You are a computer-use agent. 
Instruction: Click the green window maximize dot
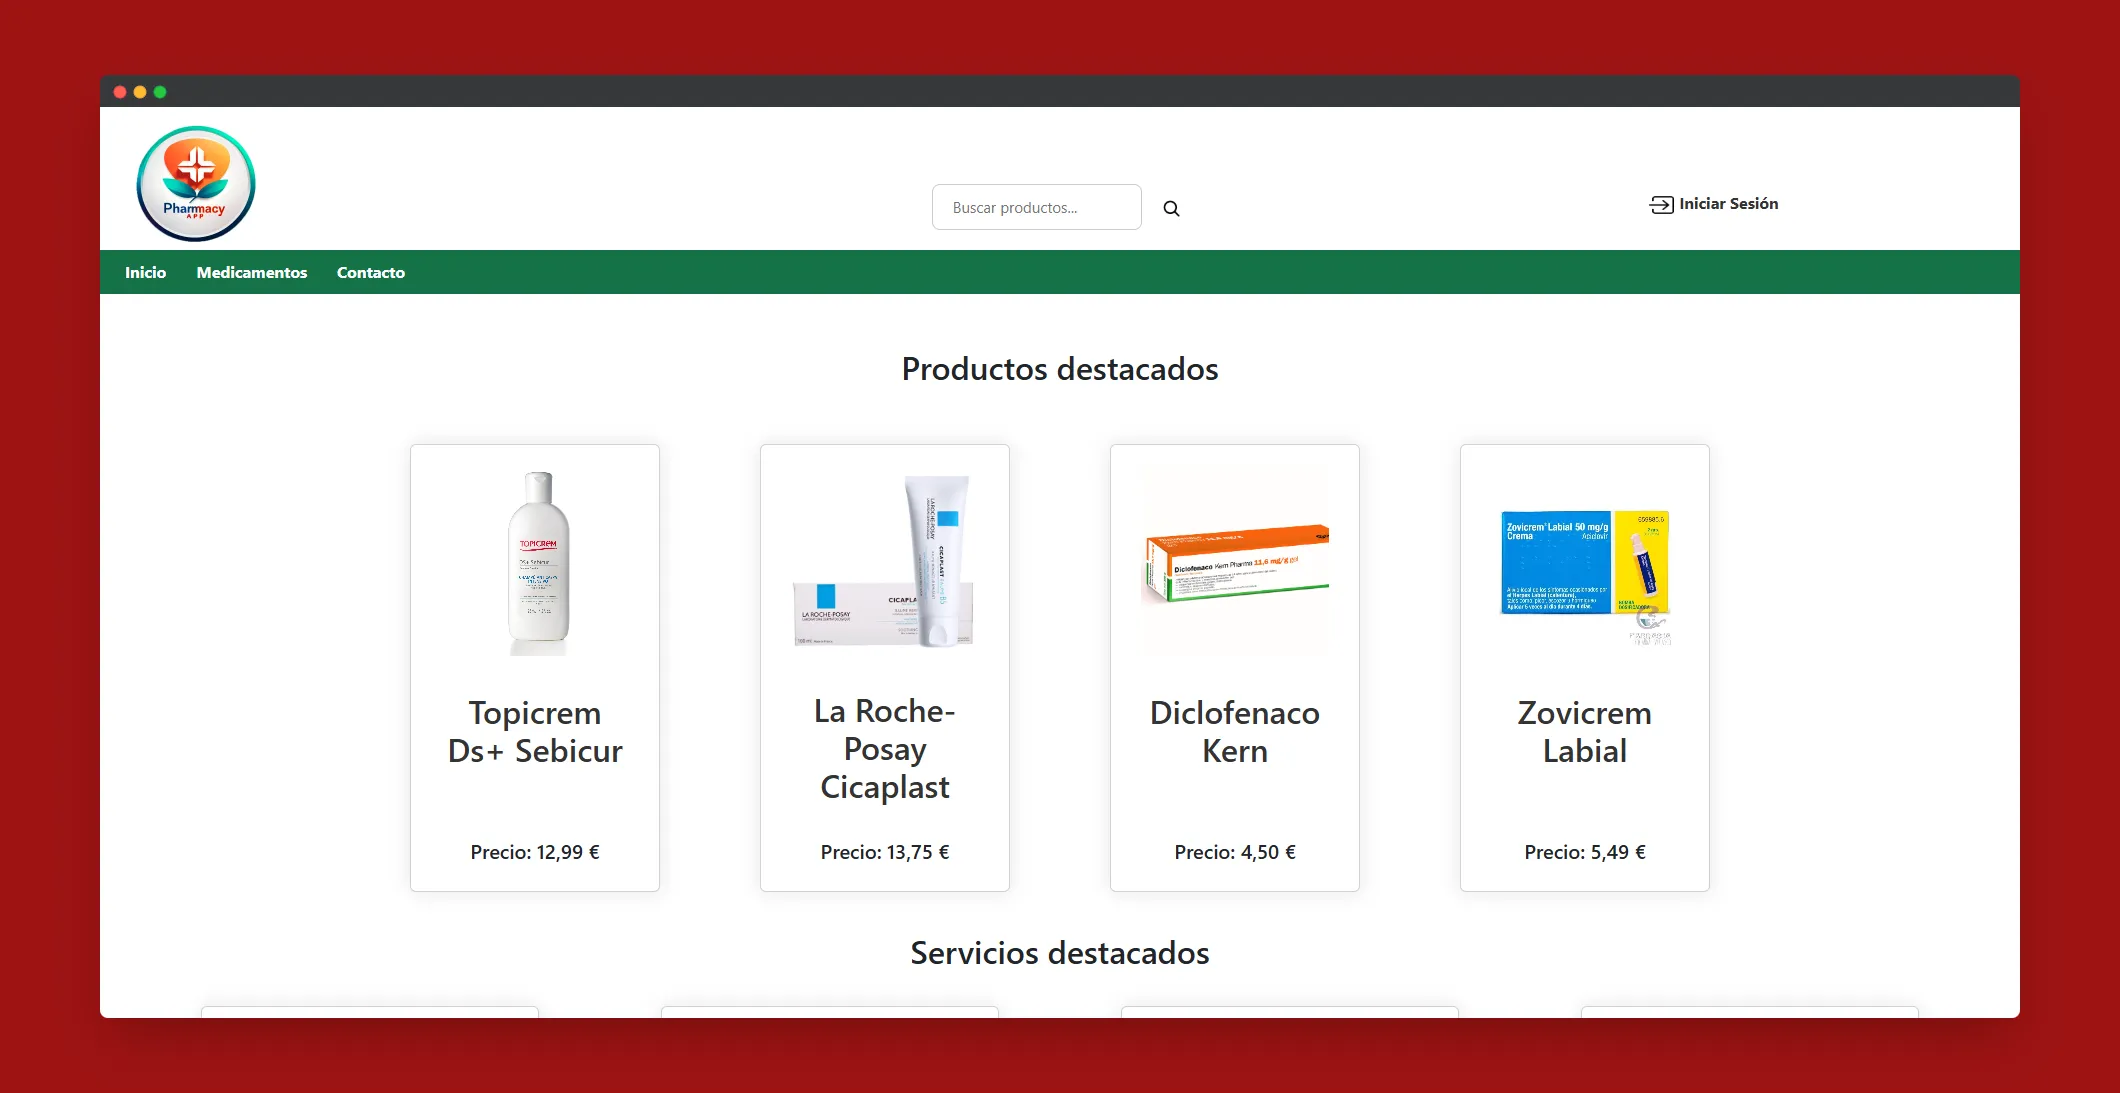tap(160, 92)
